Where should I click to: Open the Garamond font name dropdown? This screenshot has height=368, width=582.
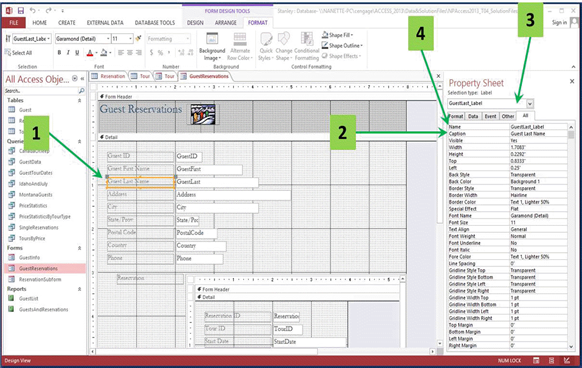coord(108,39)
